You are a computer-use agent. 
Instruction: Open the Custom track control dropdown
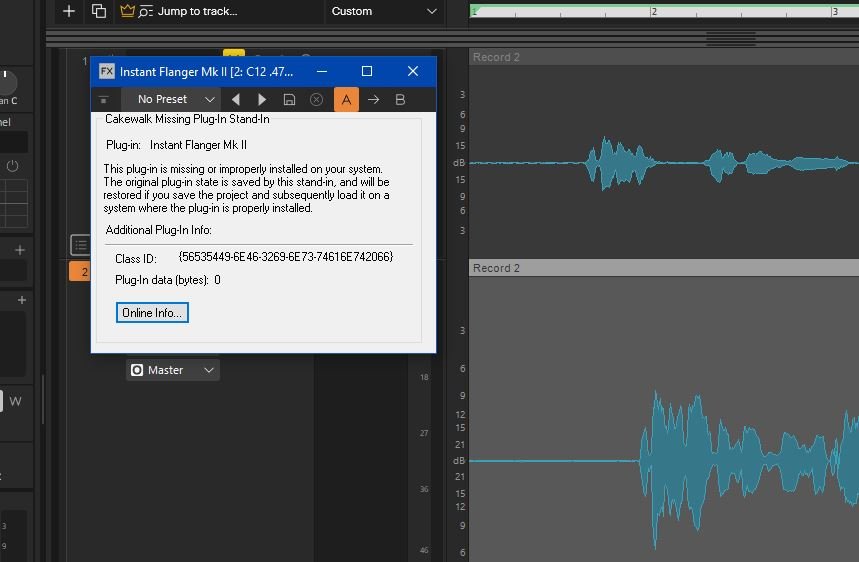[384, 11]
